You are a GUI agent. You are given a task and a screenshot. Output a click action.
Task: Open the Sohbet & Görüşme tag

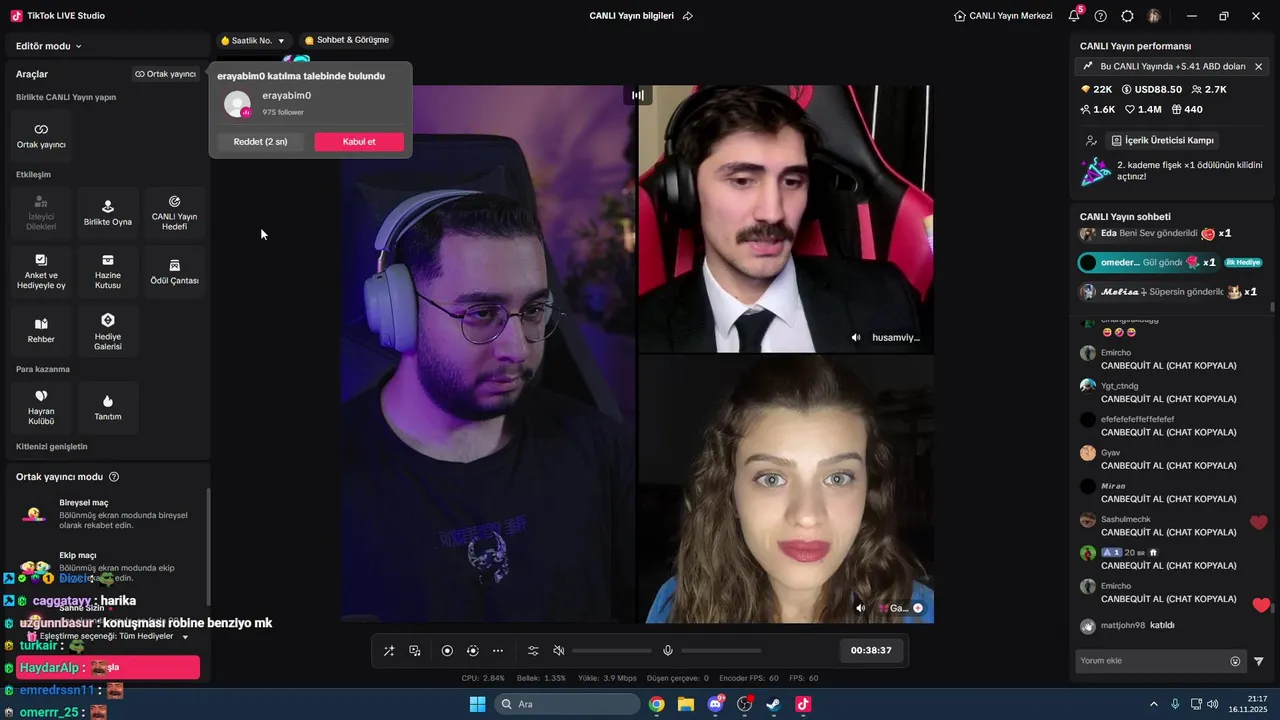(x=346, y=40)
